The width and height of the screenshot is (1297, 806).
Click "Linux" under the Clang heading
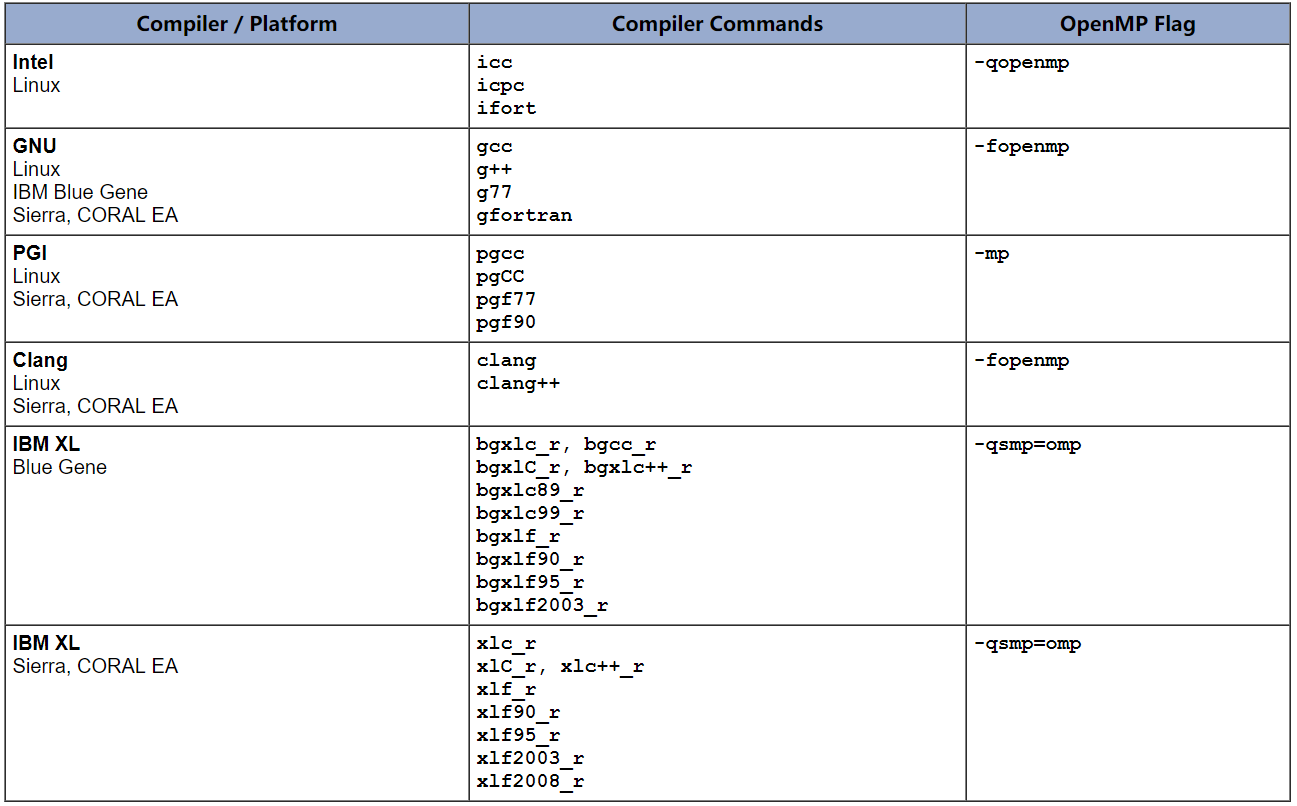(x=36, y=383)
